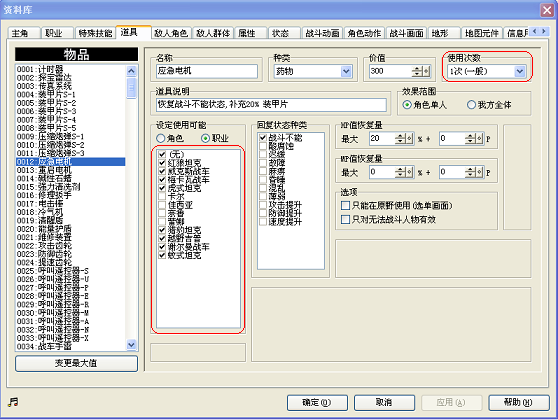Click the 帮助 button
Image resolution: width=558 pixels, height=420 pixels.
coord(518,403)
